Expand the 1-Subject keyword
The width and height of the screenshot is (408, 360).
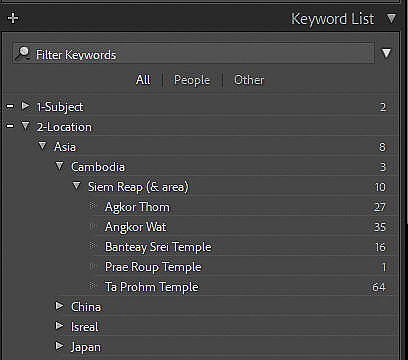coord(25,106)
